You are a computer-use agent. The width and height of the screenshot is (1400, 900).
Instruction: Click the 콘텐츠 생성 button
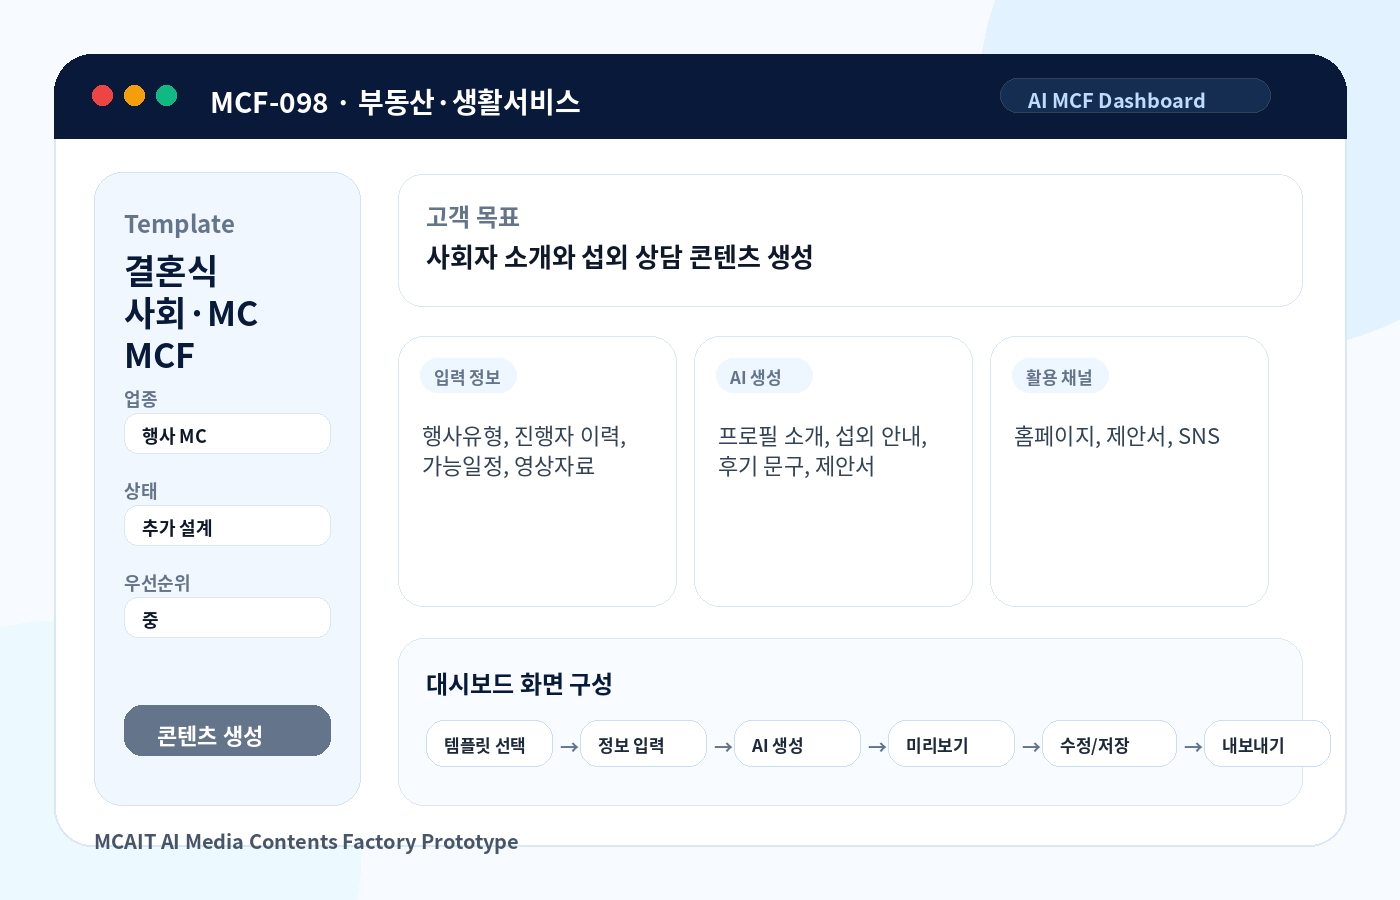(227, 731)
